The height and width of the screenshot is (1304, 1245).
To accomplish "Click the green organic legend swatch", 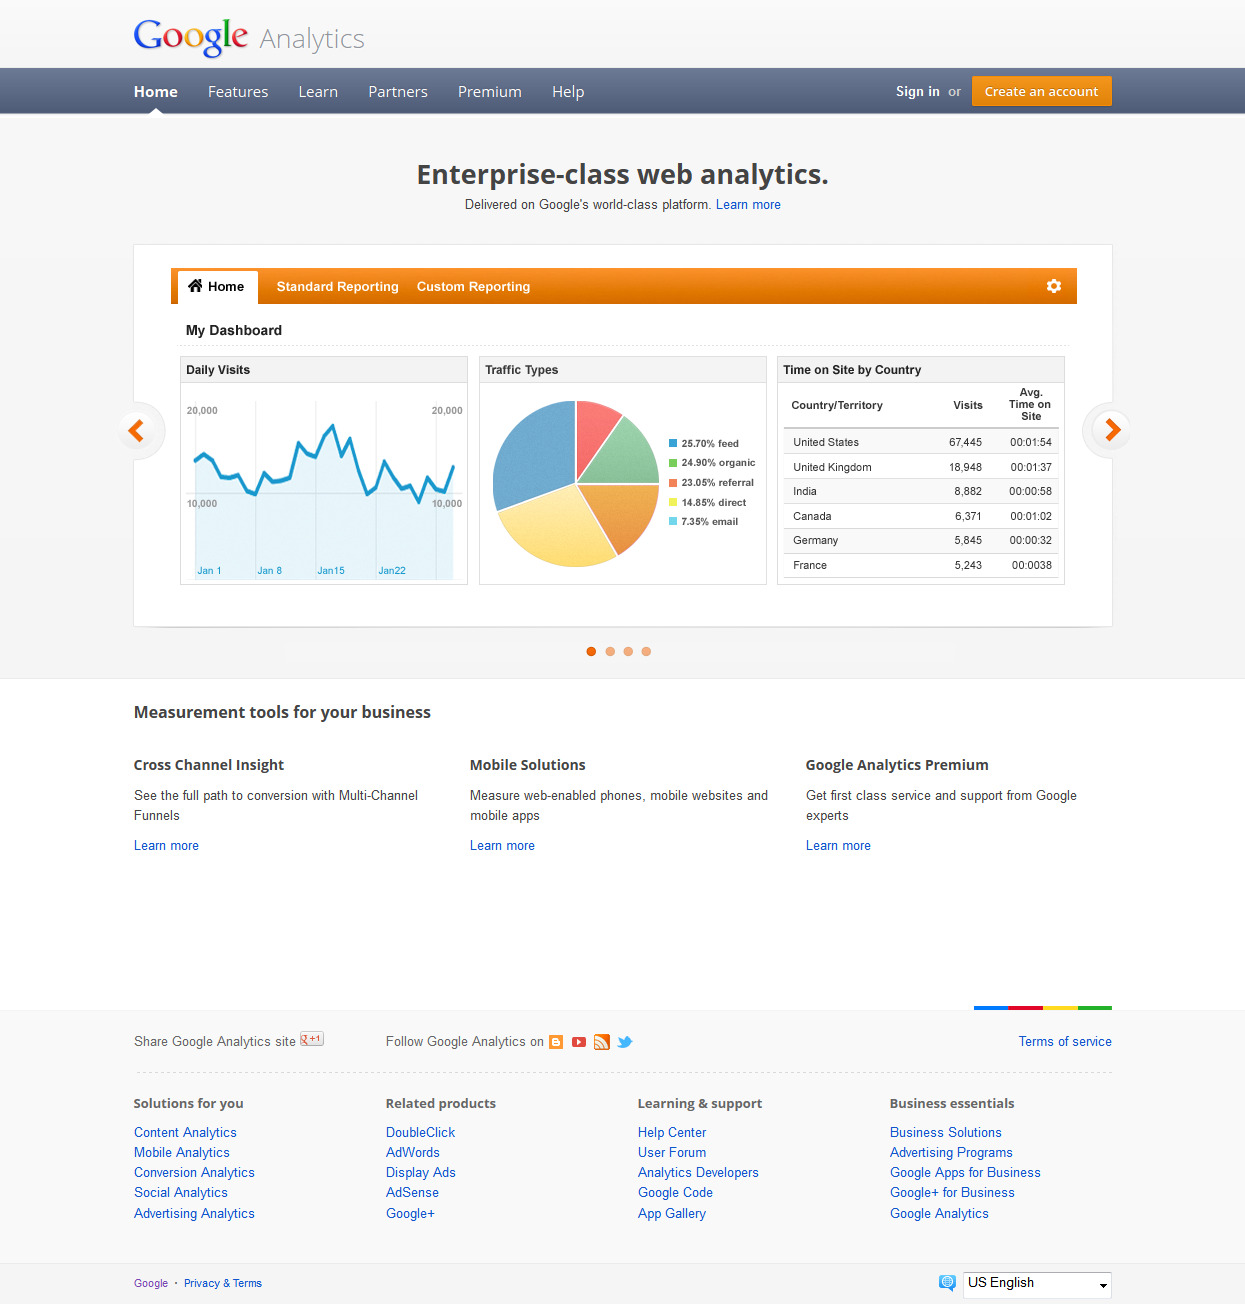I will pyautogui.click(x=673, y=463).
